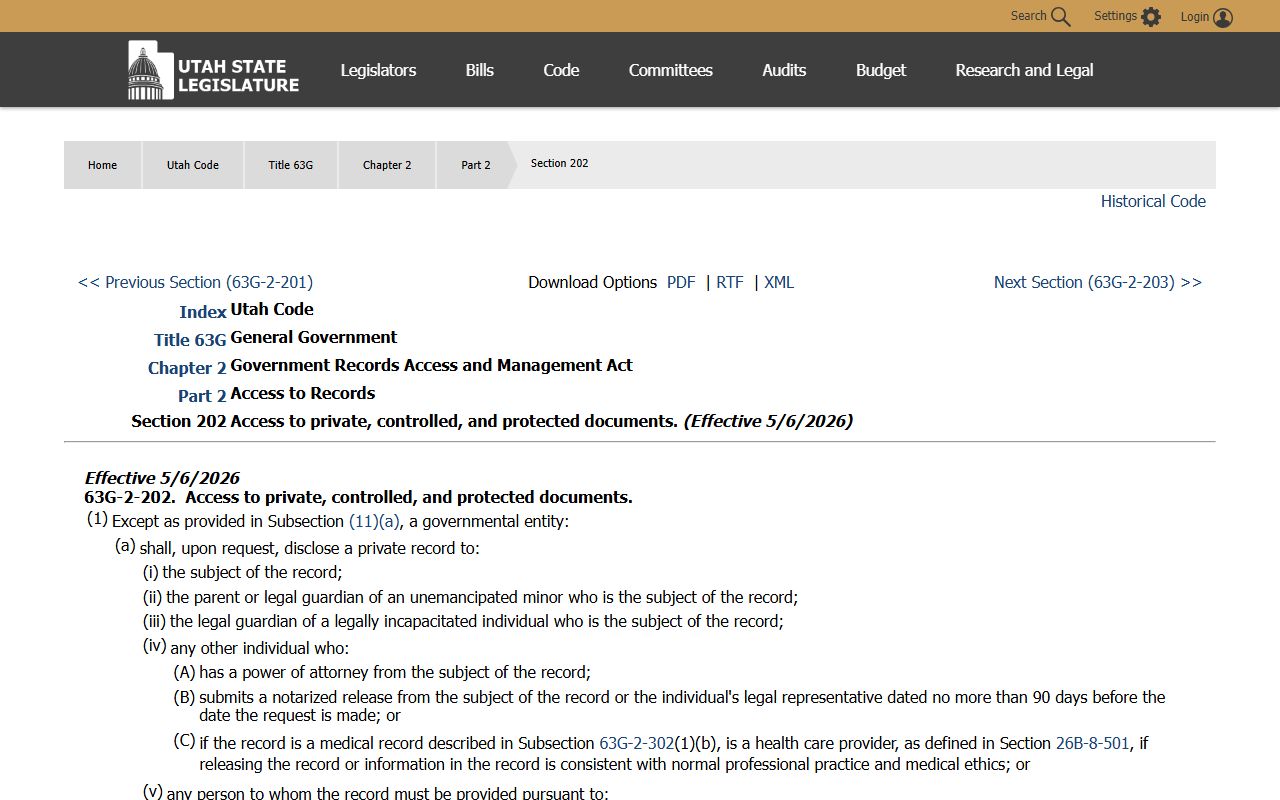Open the Legislators menu
Image resolution: width=1280 pixels, height=800 pixels.
378,70
